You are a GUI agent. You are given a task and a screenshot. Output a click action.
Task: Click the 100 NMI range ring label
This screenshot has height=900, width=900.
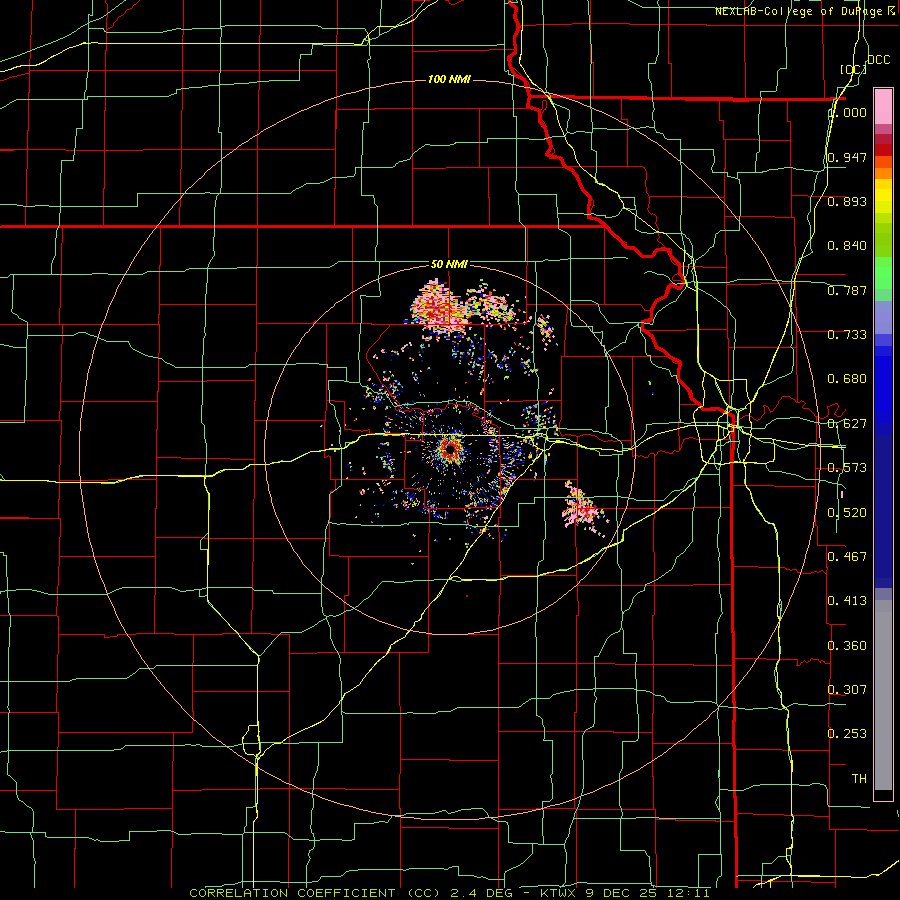coord(449,79)
